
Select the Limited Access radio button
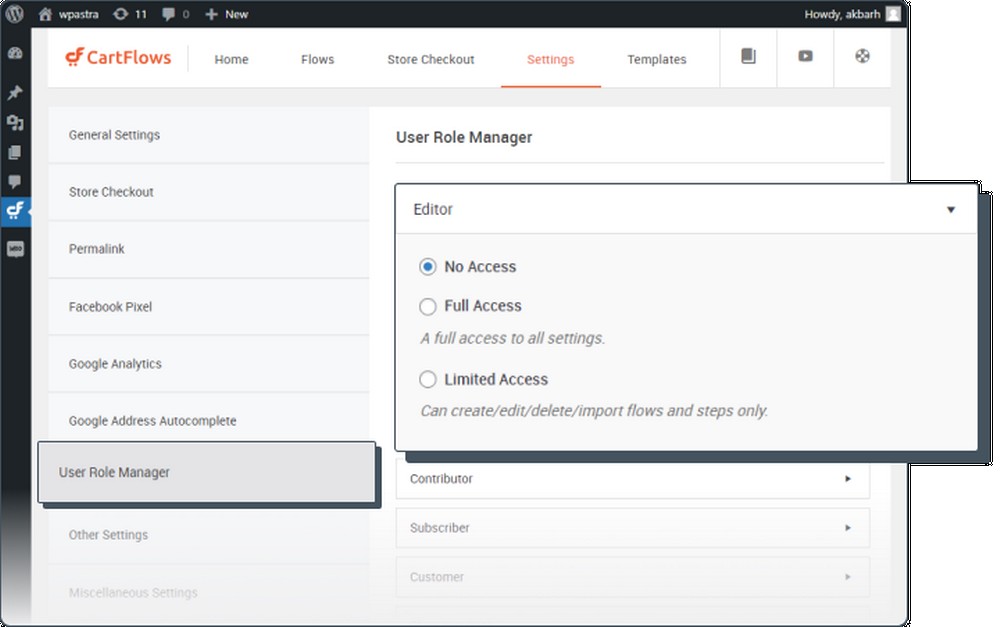click(427, 380)
